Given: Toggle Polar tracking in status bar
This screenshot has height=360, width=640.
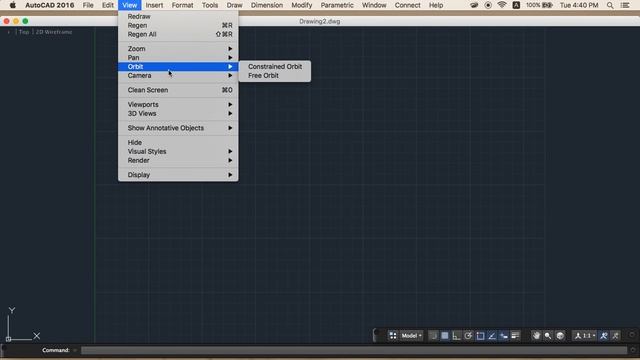Looking at the screenshot, I should (x=468, y=336).
